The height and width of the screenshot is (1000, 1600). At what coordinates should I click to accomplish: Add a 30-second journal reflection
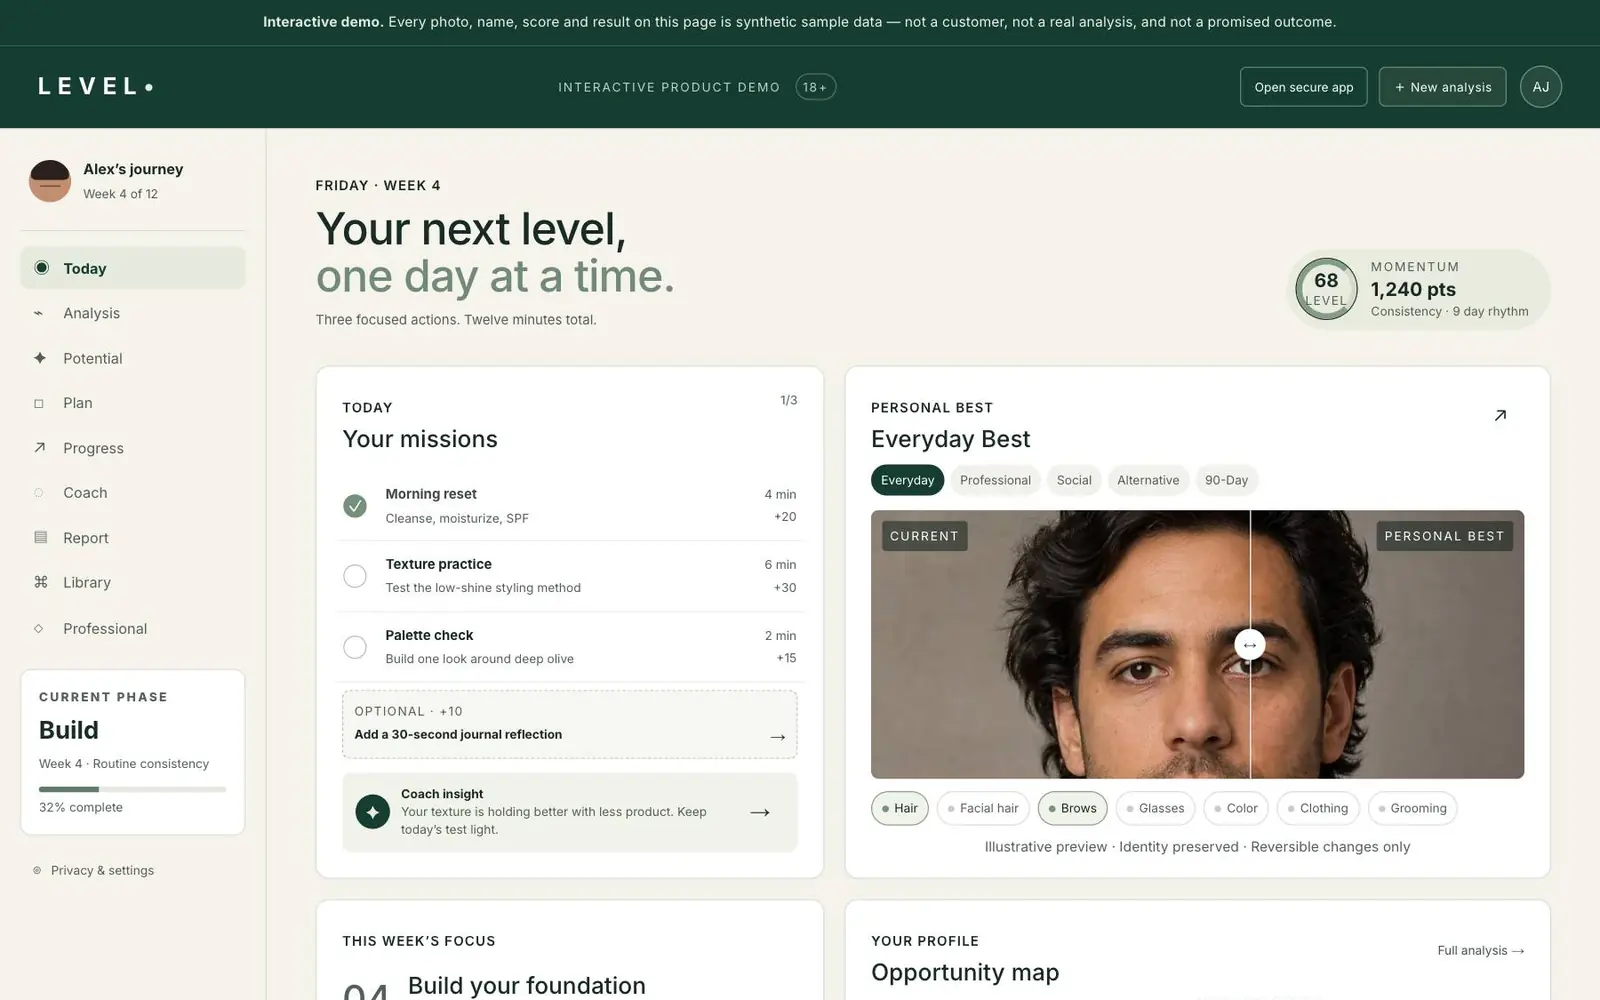(570, 724)
